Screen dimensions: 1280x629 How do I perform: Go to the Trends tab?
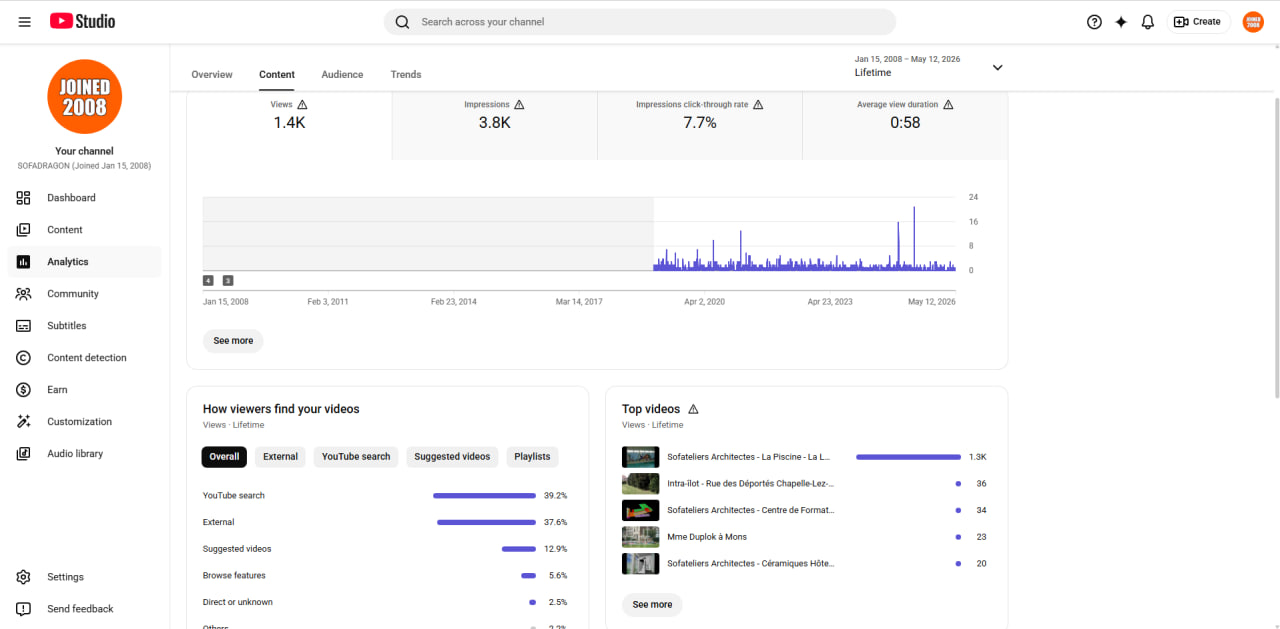click(x=406, y=74)
